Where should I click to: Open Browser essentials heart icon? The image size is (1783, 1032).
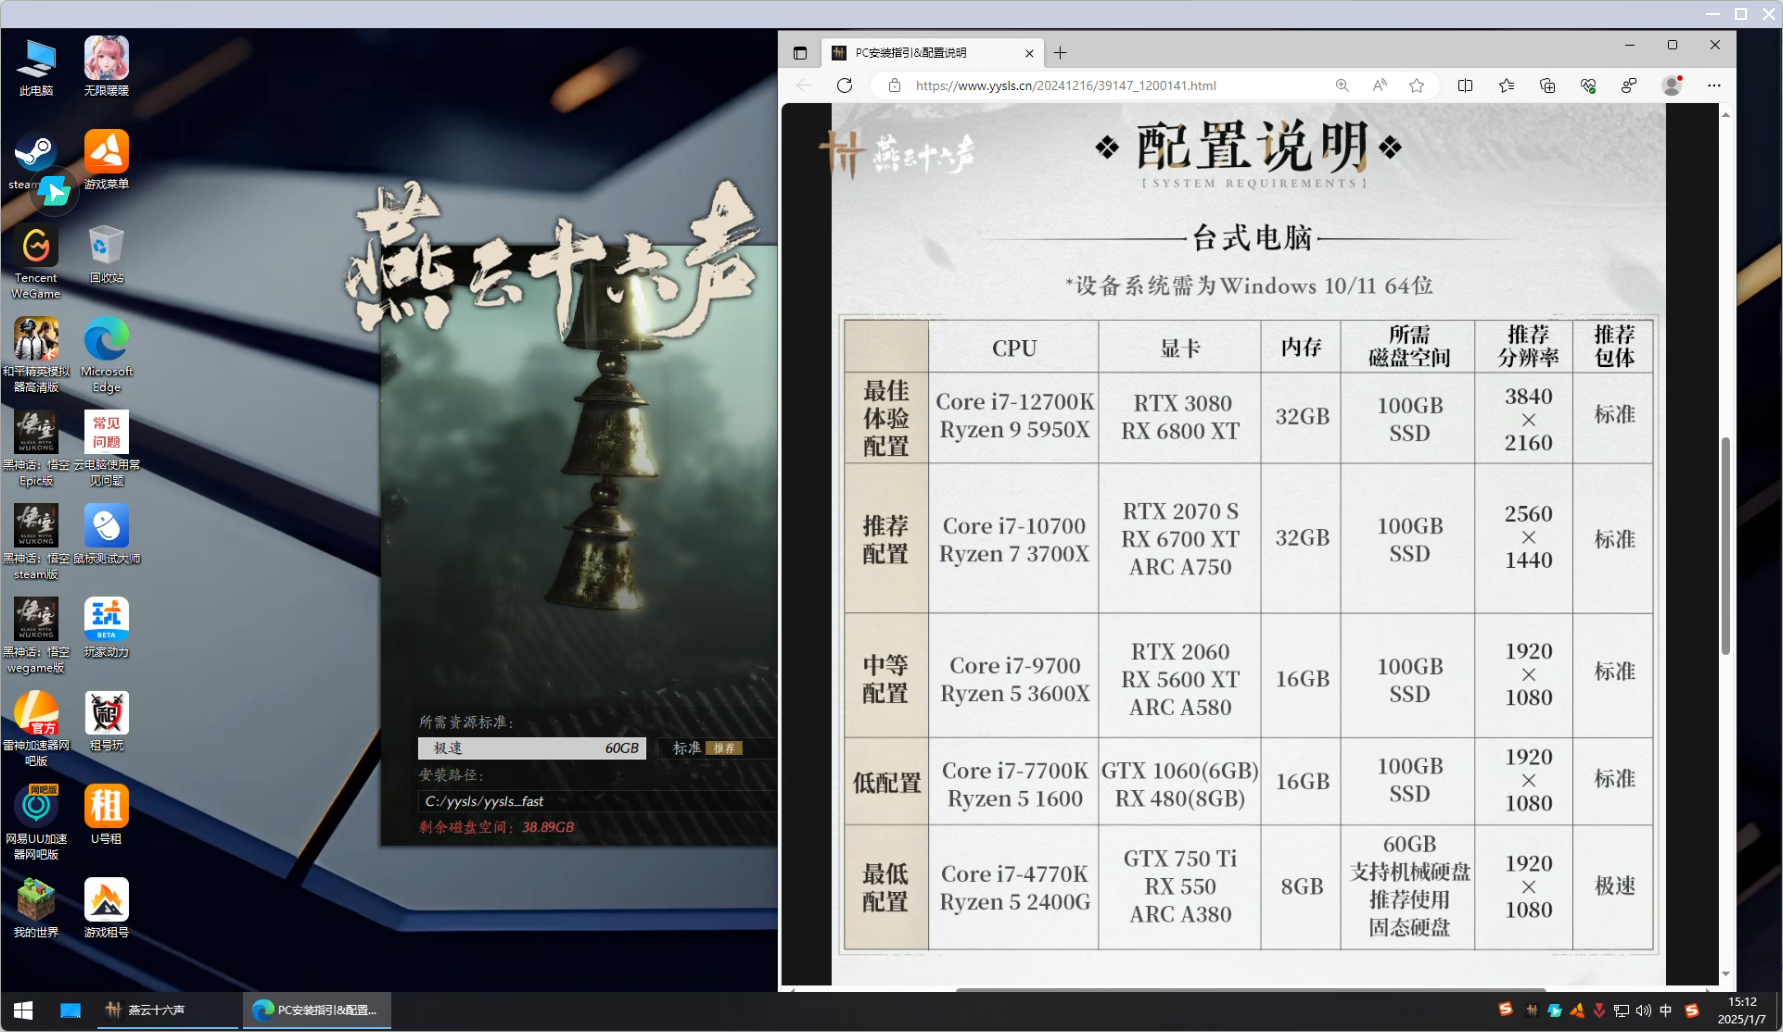click(1588, 86)
